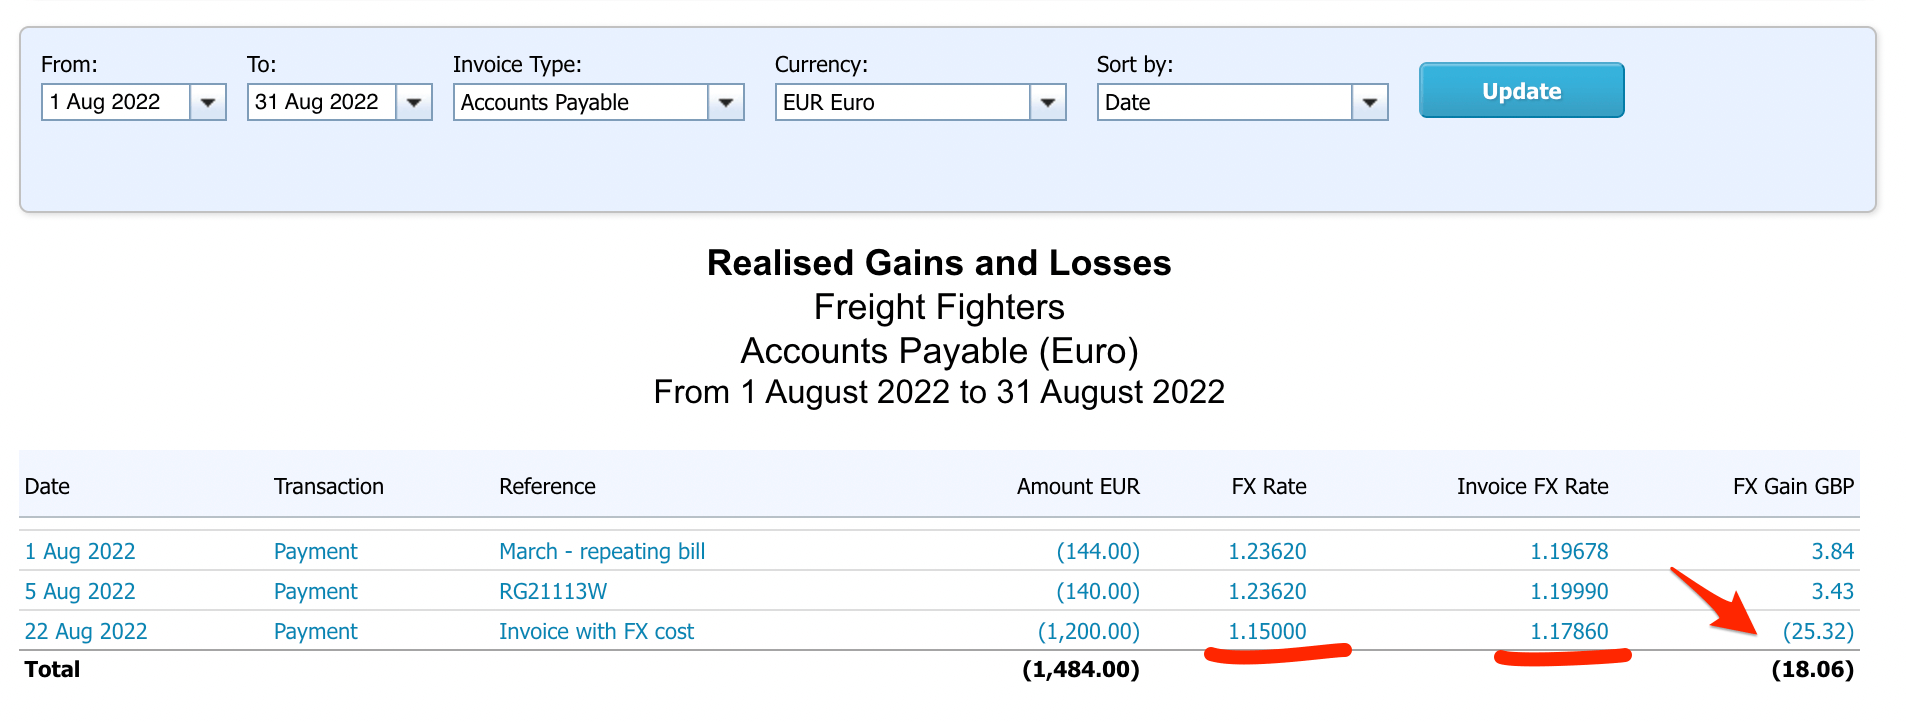Click the Accounts Payable invoice type field

[x=580, y=103]
